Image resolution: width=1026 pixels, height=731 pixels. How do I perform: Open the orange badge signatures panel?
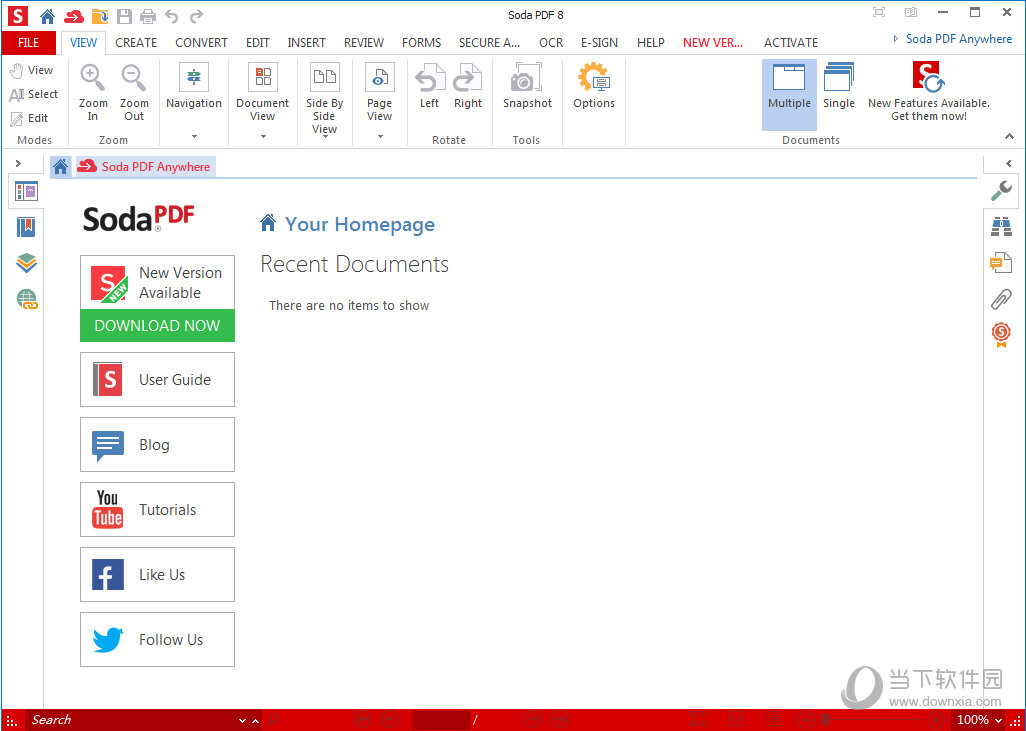1001,335
